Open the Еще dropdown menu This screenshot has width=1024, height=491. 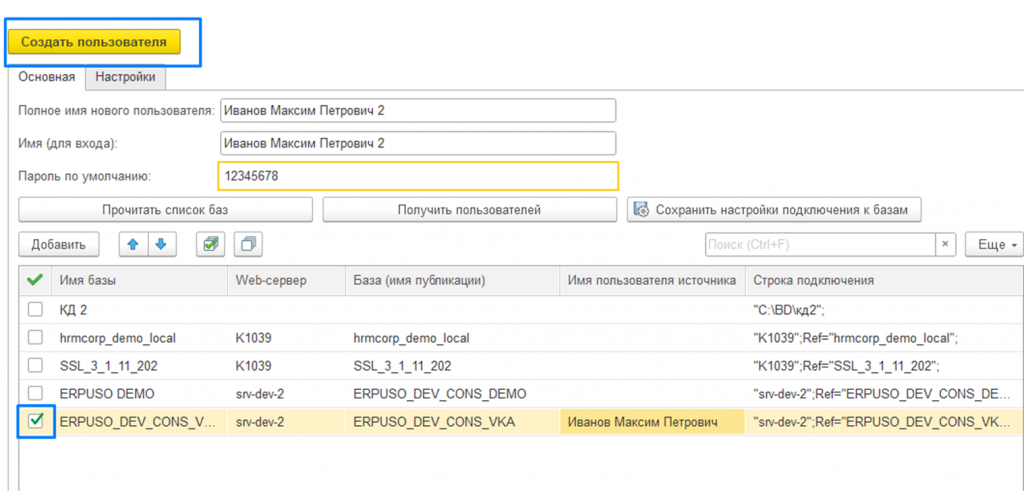(995, 245)
